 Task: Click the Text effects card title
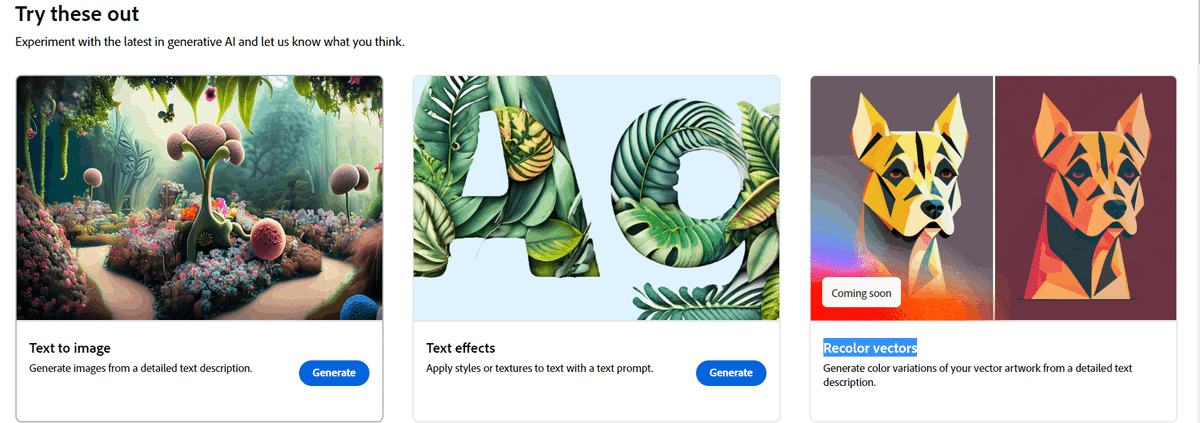pyautogui.click(x=461, y=348)
